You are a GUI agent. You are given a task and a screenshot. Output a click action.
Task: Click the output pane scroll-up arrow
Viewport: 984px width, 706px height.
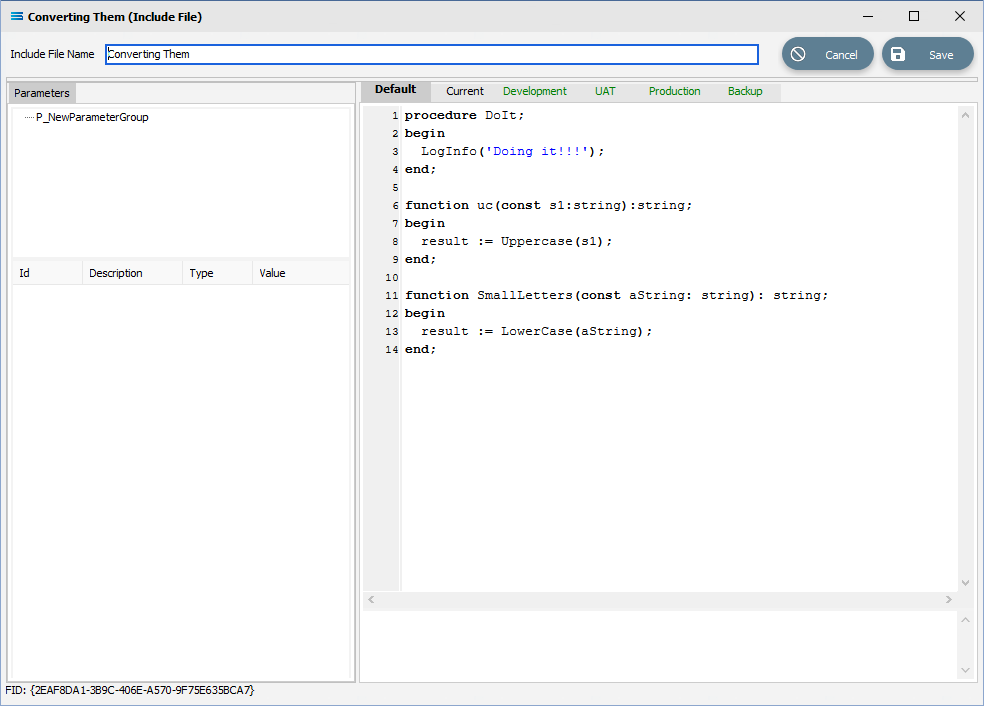(x=965, y=620)
